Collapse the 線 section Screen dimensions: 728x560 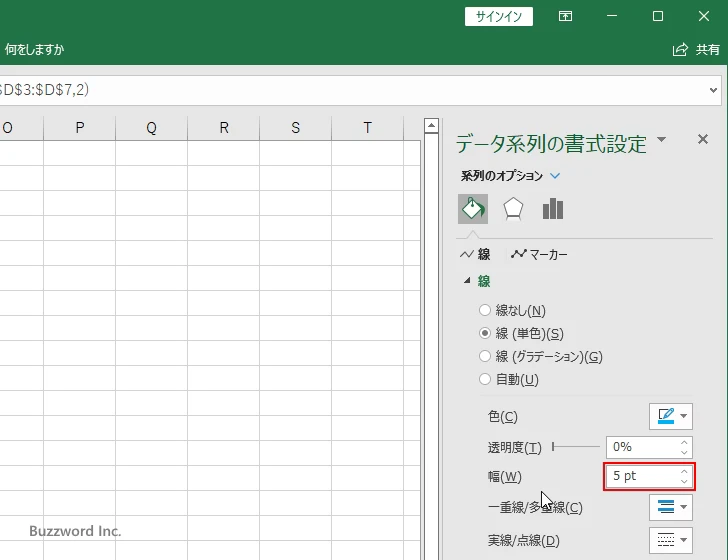tap(467, 280)
